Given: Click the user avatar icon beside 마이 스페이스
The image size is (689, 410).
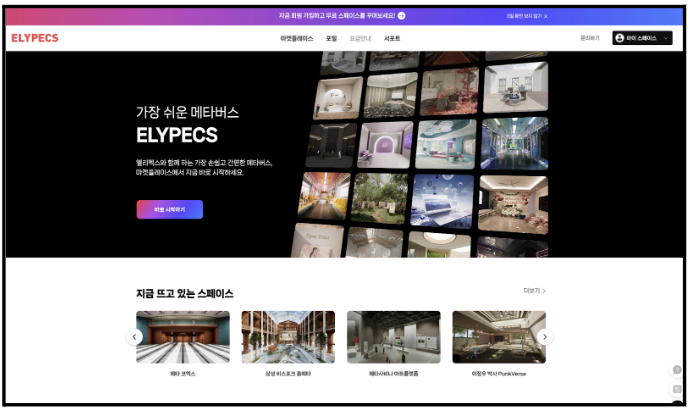Looking at the screenshot, I should [x=620, y=38].
